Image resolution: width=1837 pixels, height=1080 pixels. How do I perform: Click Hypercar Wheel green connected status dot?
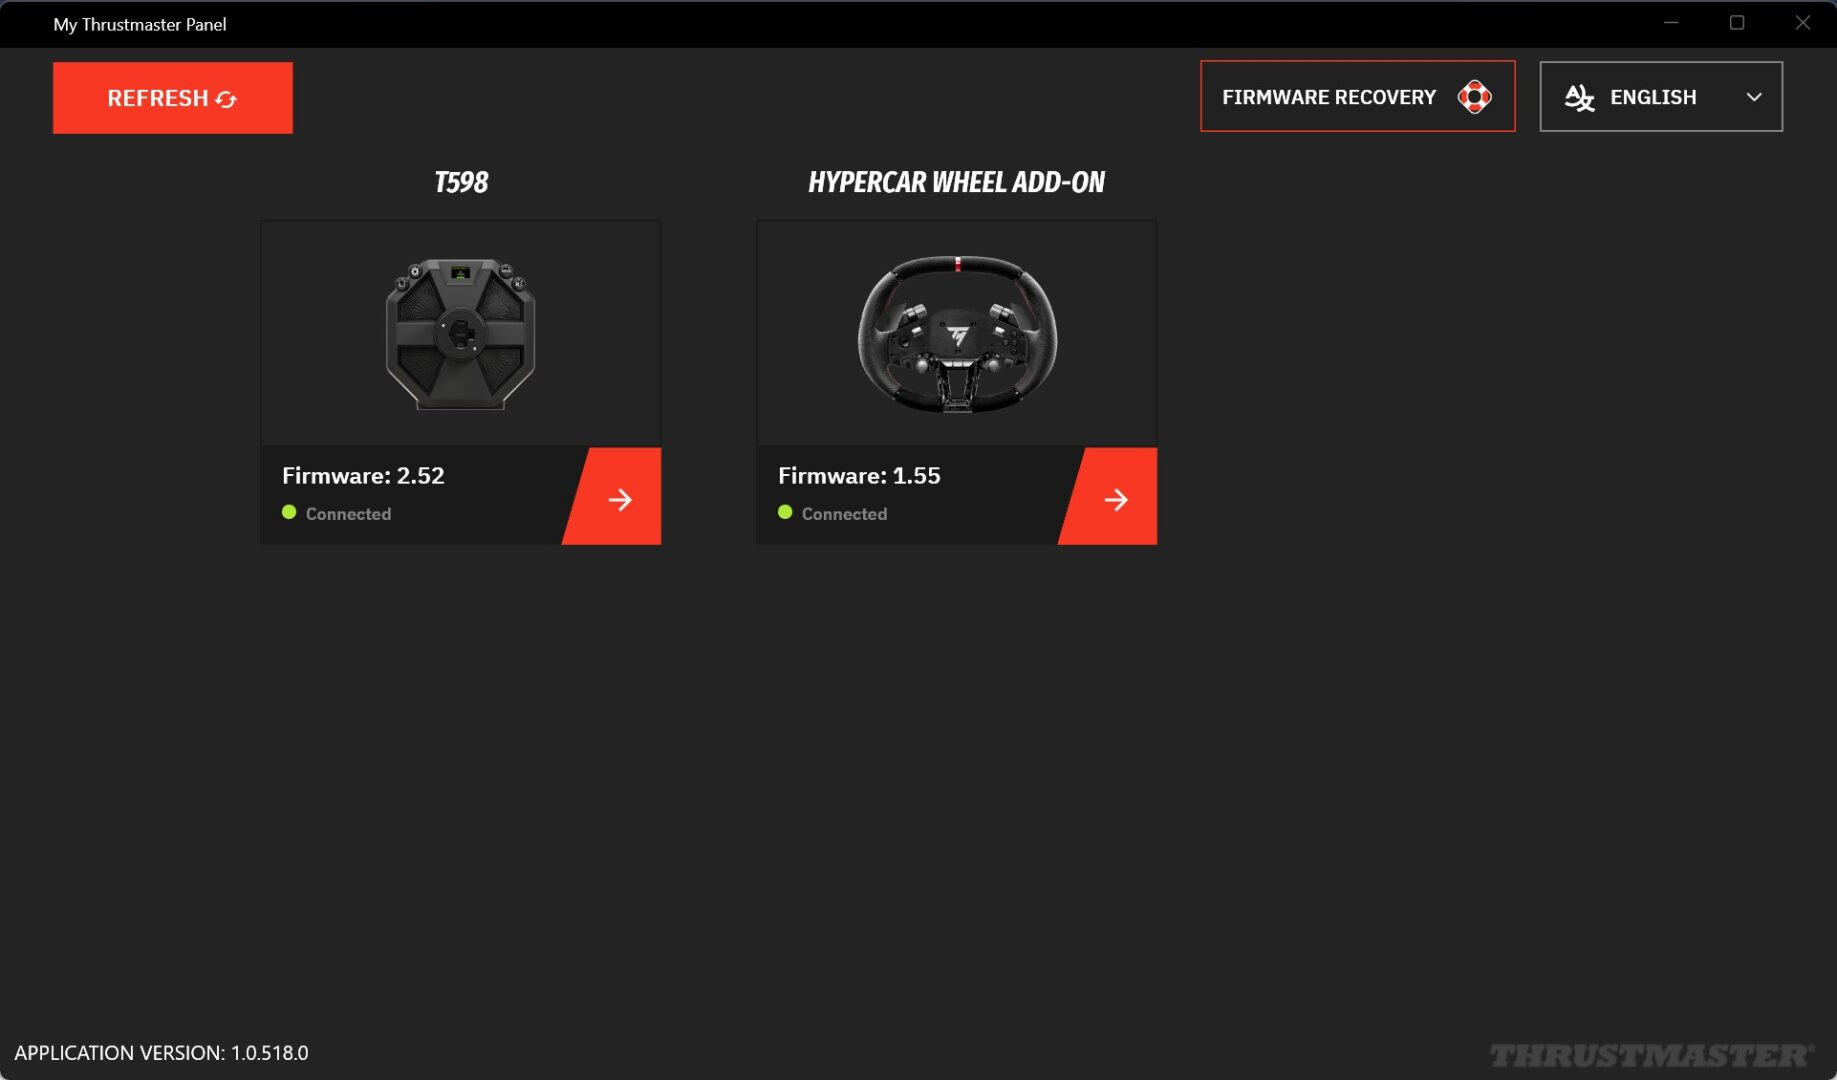785,513
